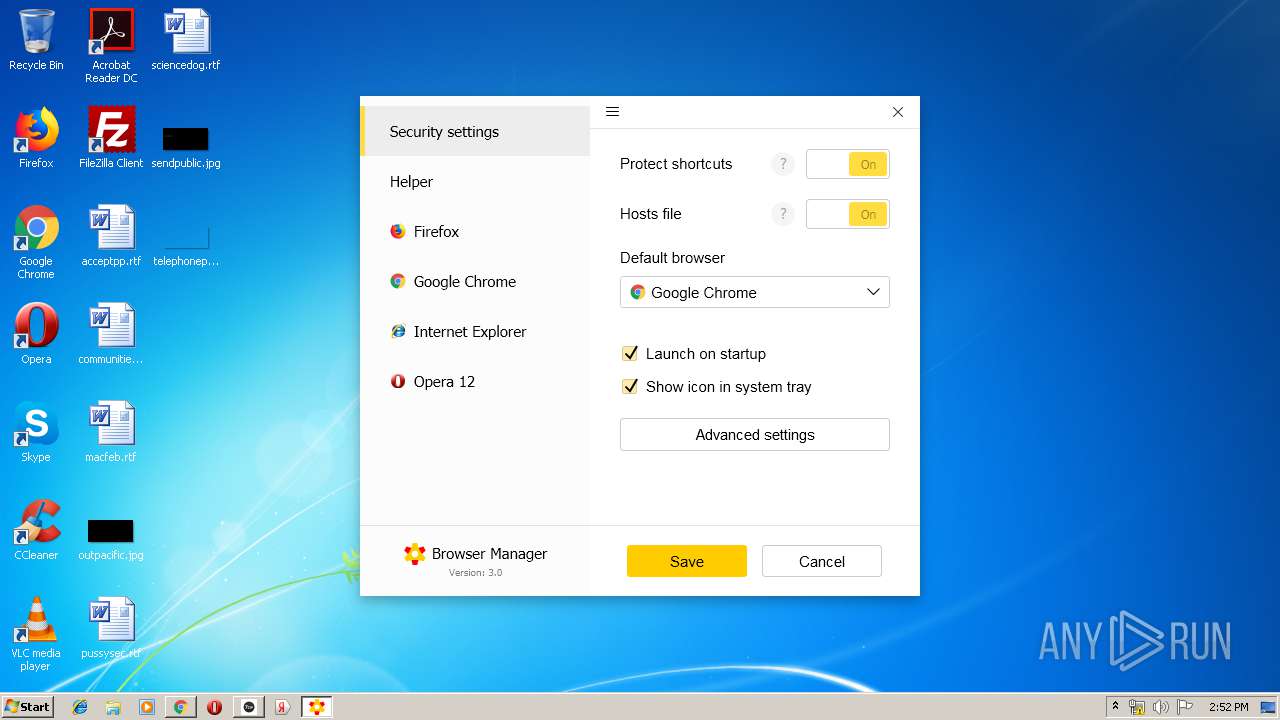1280x720 pixels.
Task: Click the Advanced settings button
Action: pyautogui.click(x=755, y=434)
